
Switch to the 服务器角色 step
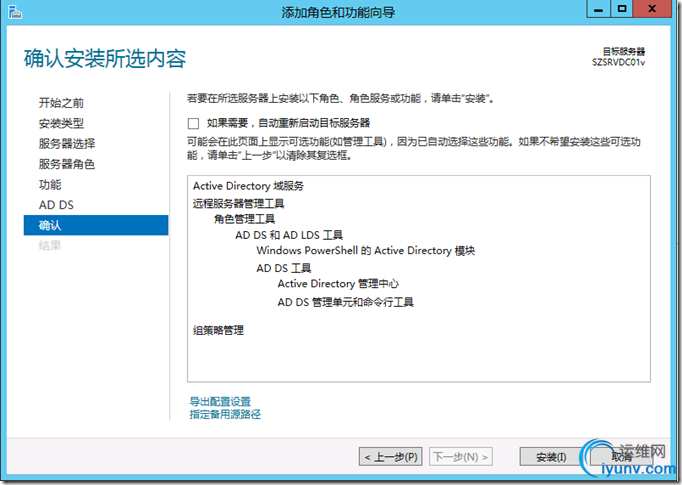pos(67,164)
